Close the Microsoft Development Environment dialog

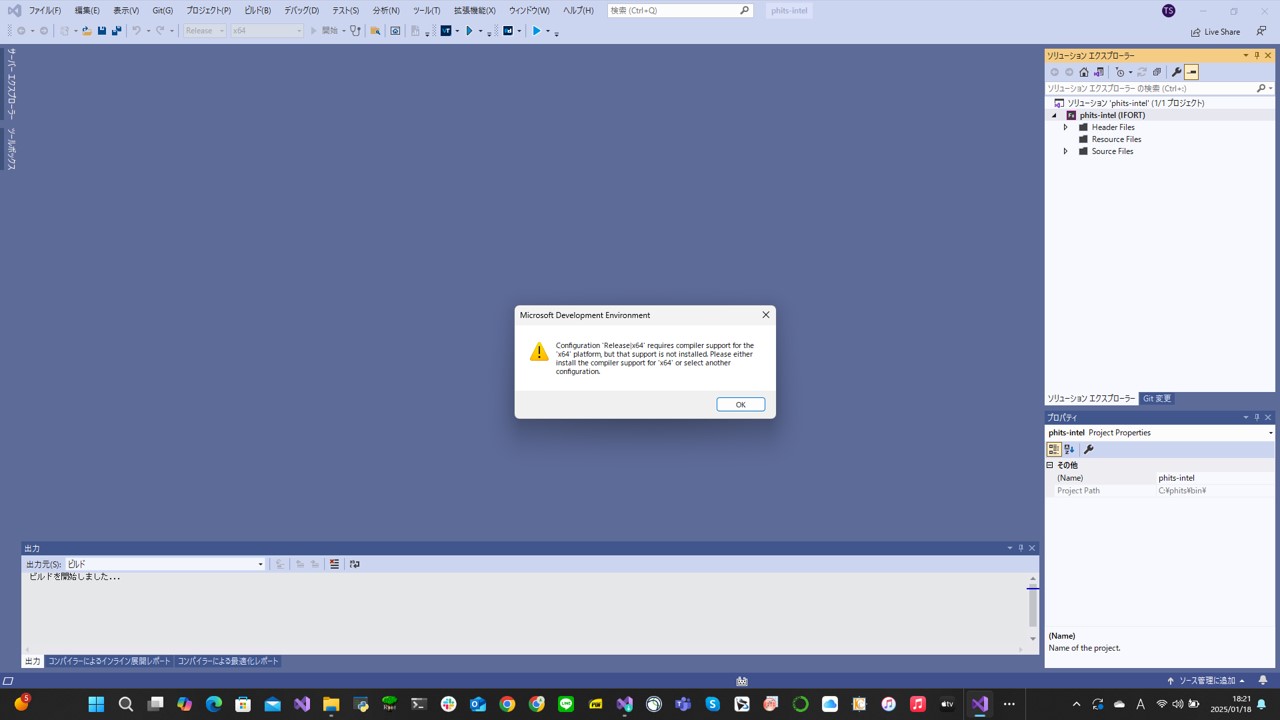pos(766,315)
